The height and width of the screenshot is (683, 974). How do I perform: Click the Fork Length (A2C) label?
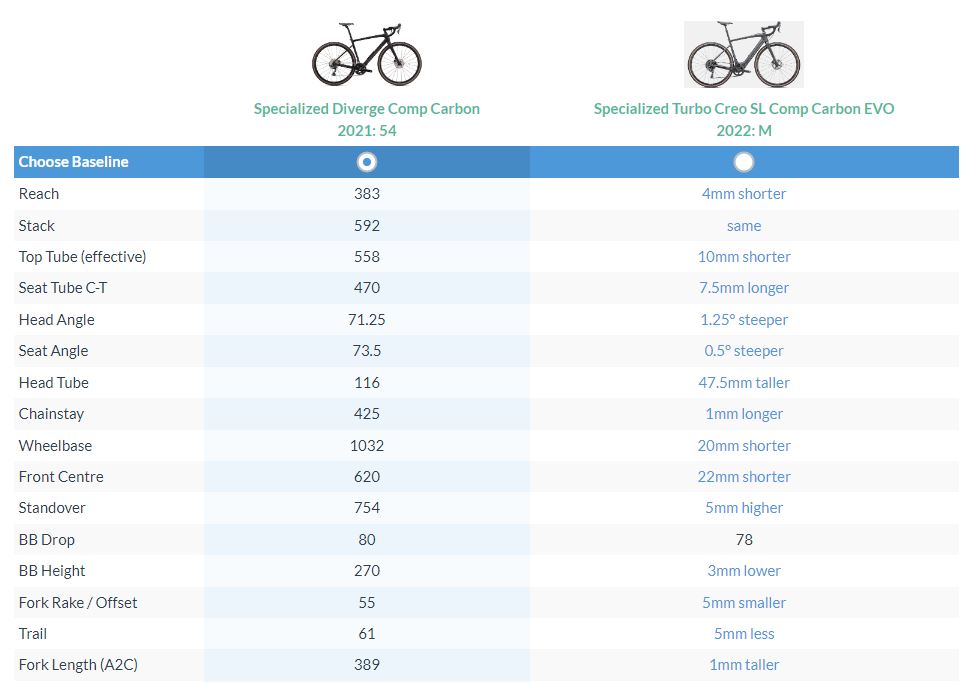click(x=78, y=665)
